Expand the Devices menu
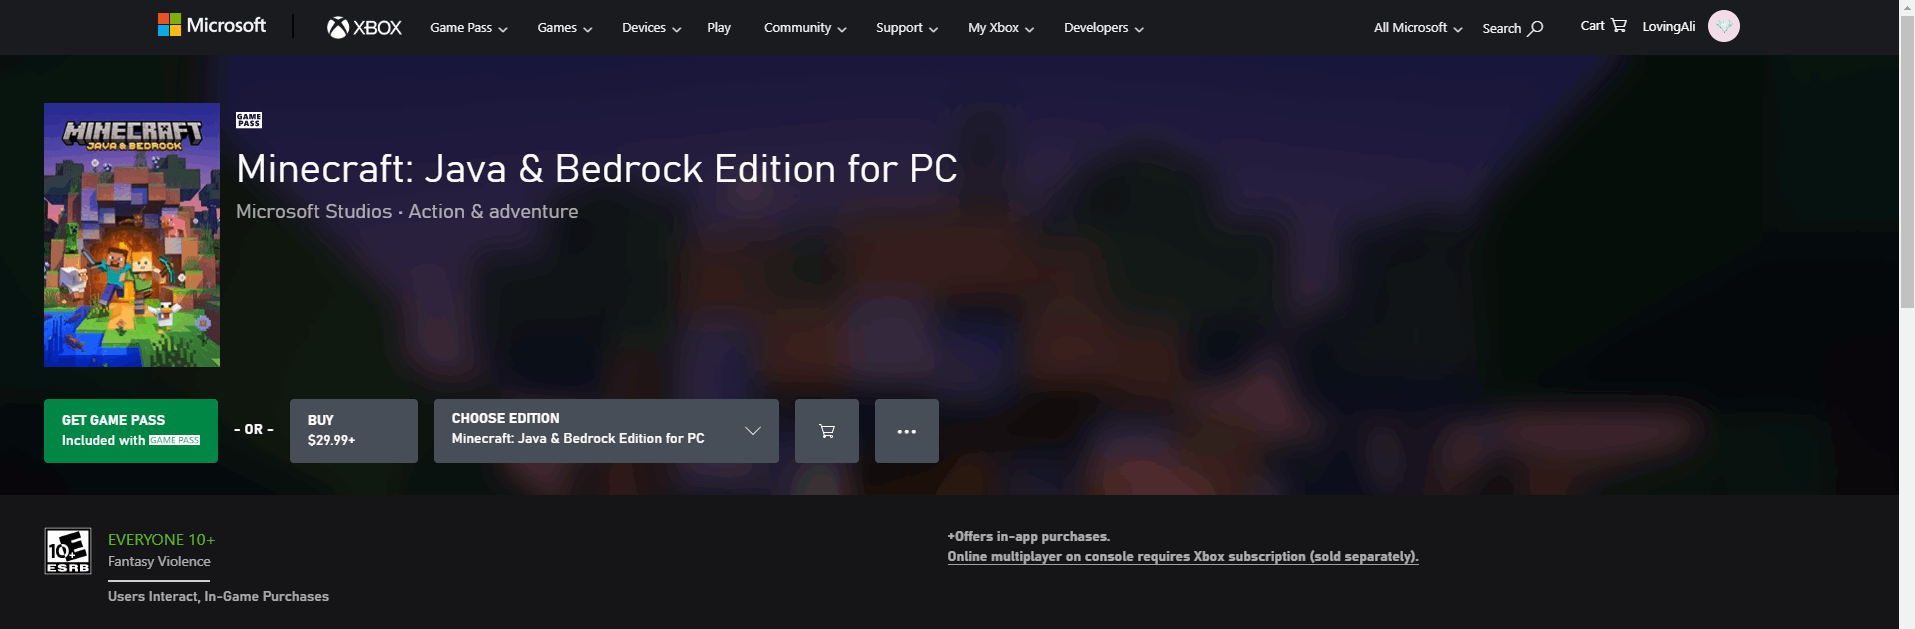The width and height of the screenshot is (1915, 629). coord(652,28)
